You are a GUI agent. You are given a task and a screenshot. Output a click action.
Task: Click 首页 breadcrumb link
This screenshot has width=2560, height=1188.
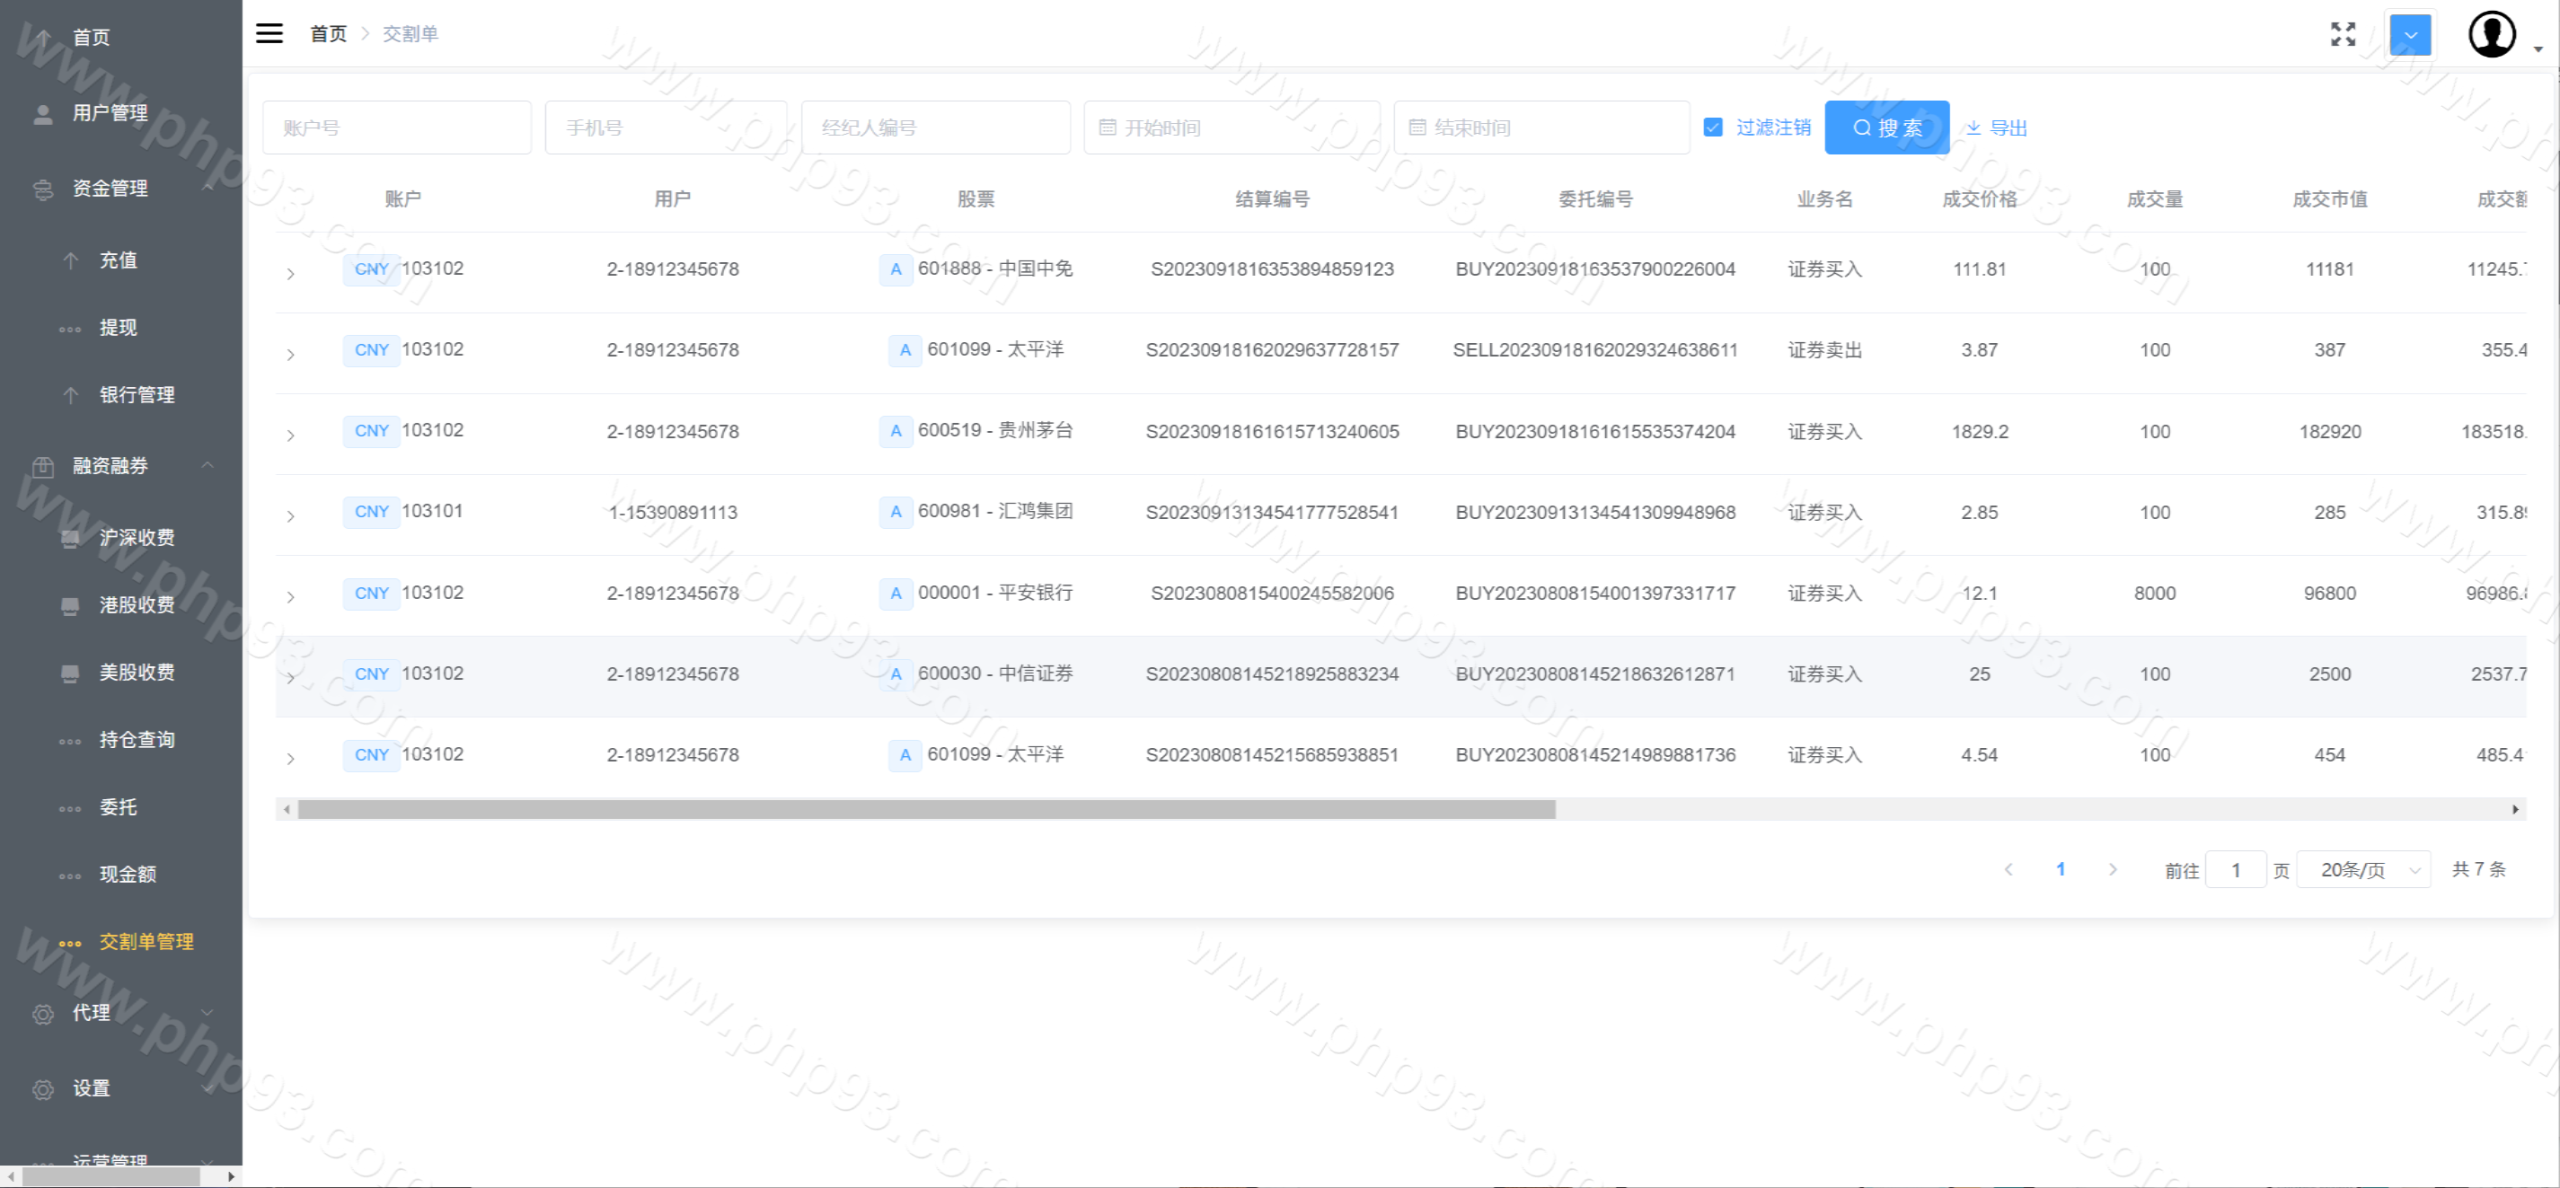328,34
